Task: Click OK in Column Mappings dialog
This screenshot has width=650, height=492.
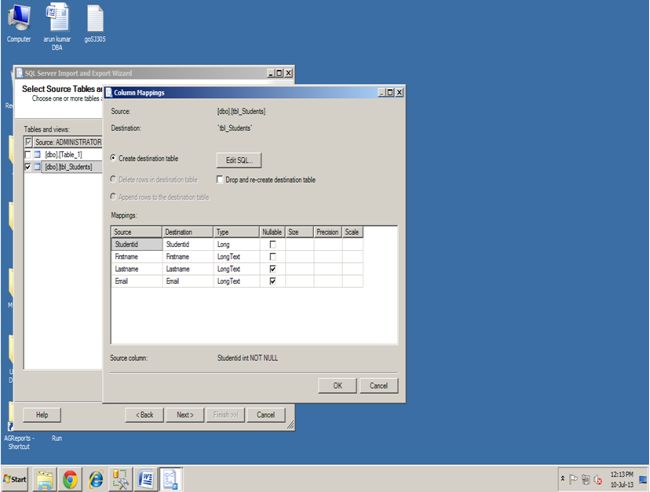Action: tap(337, 385)
